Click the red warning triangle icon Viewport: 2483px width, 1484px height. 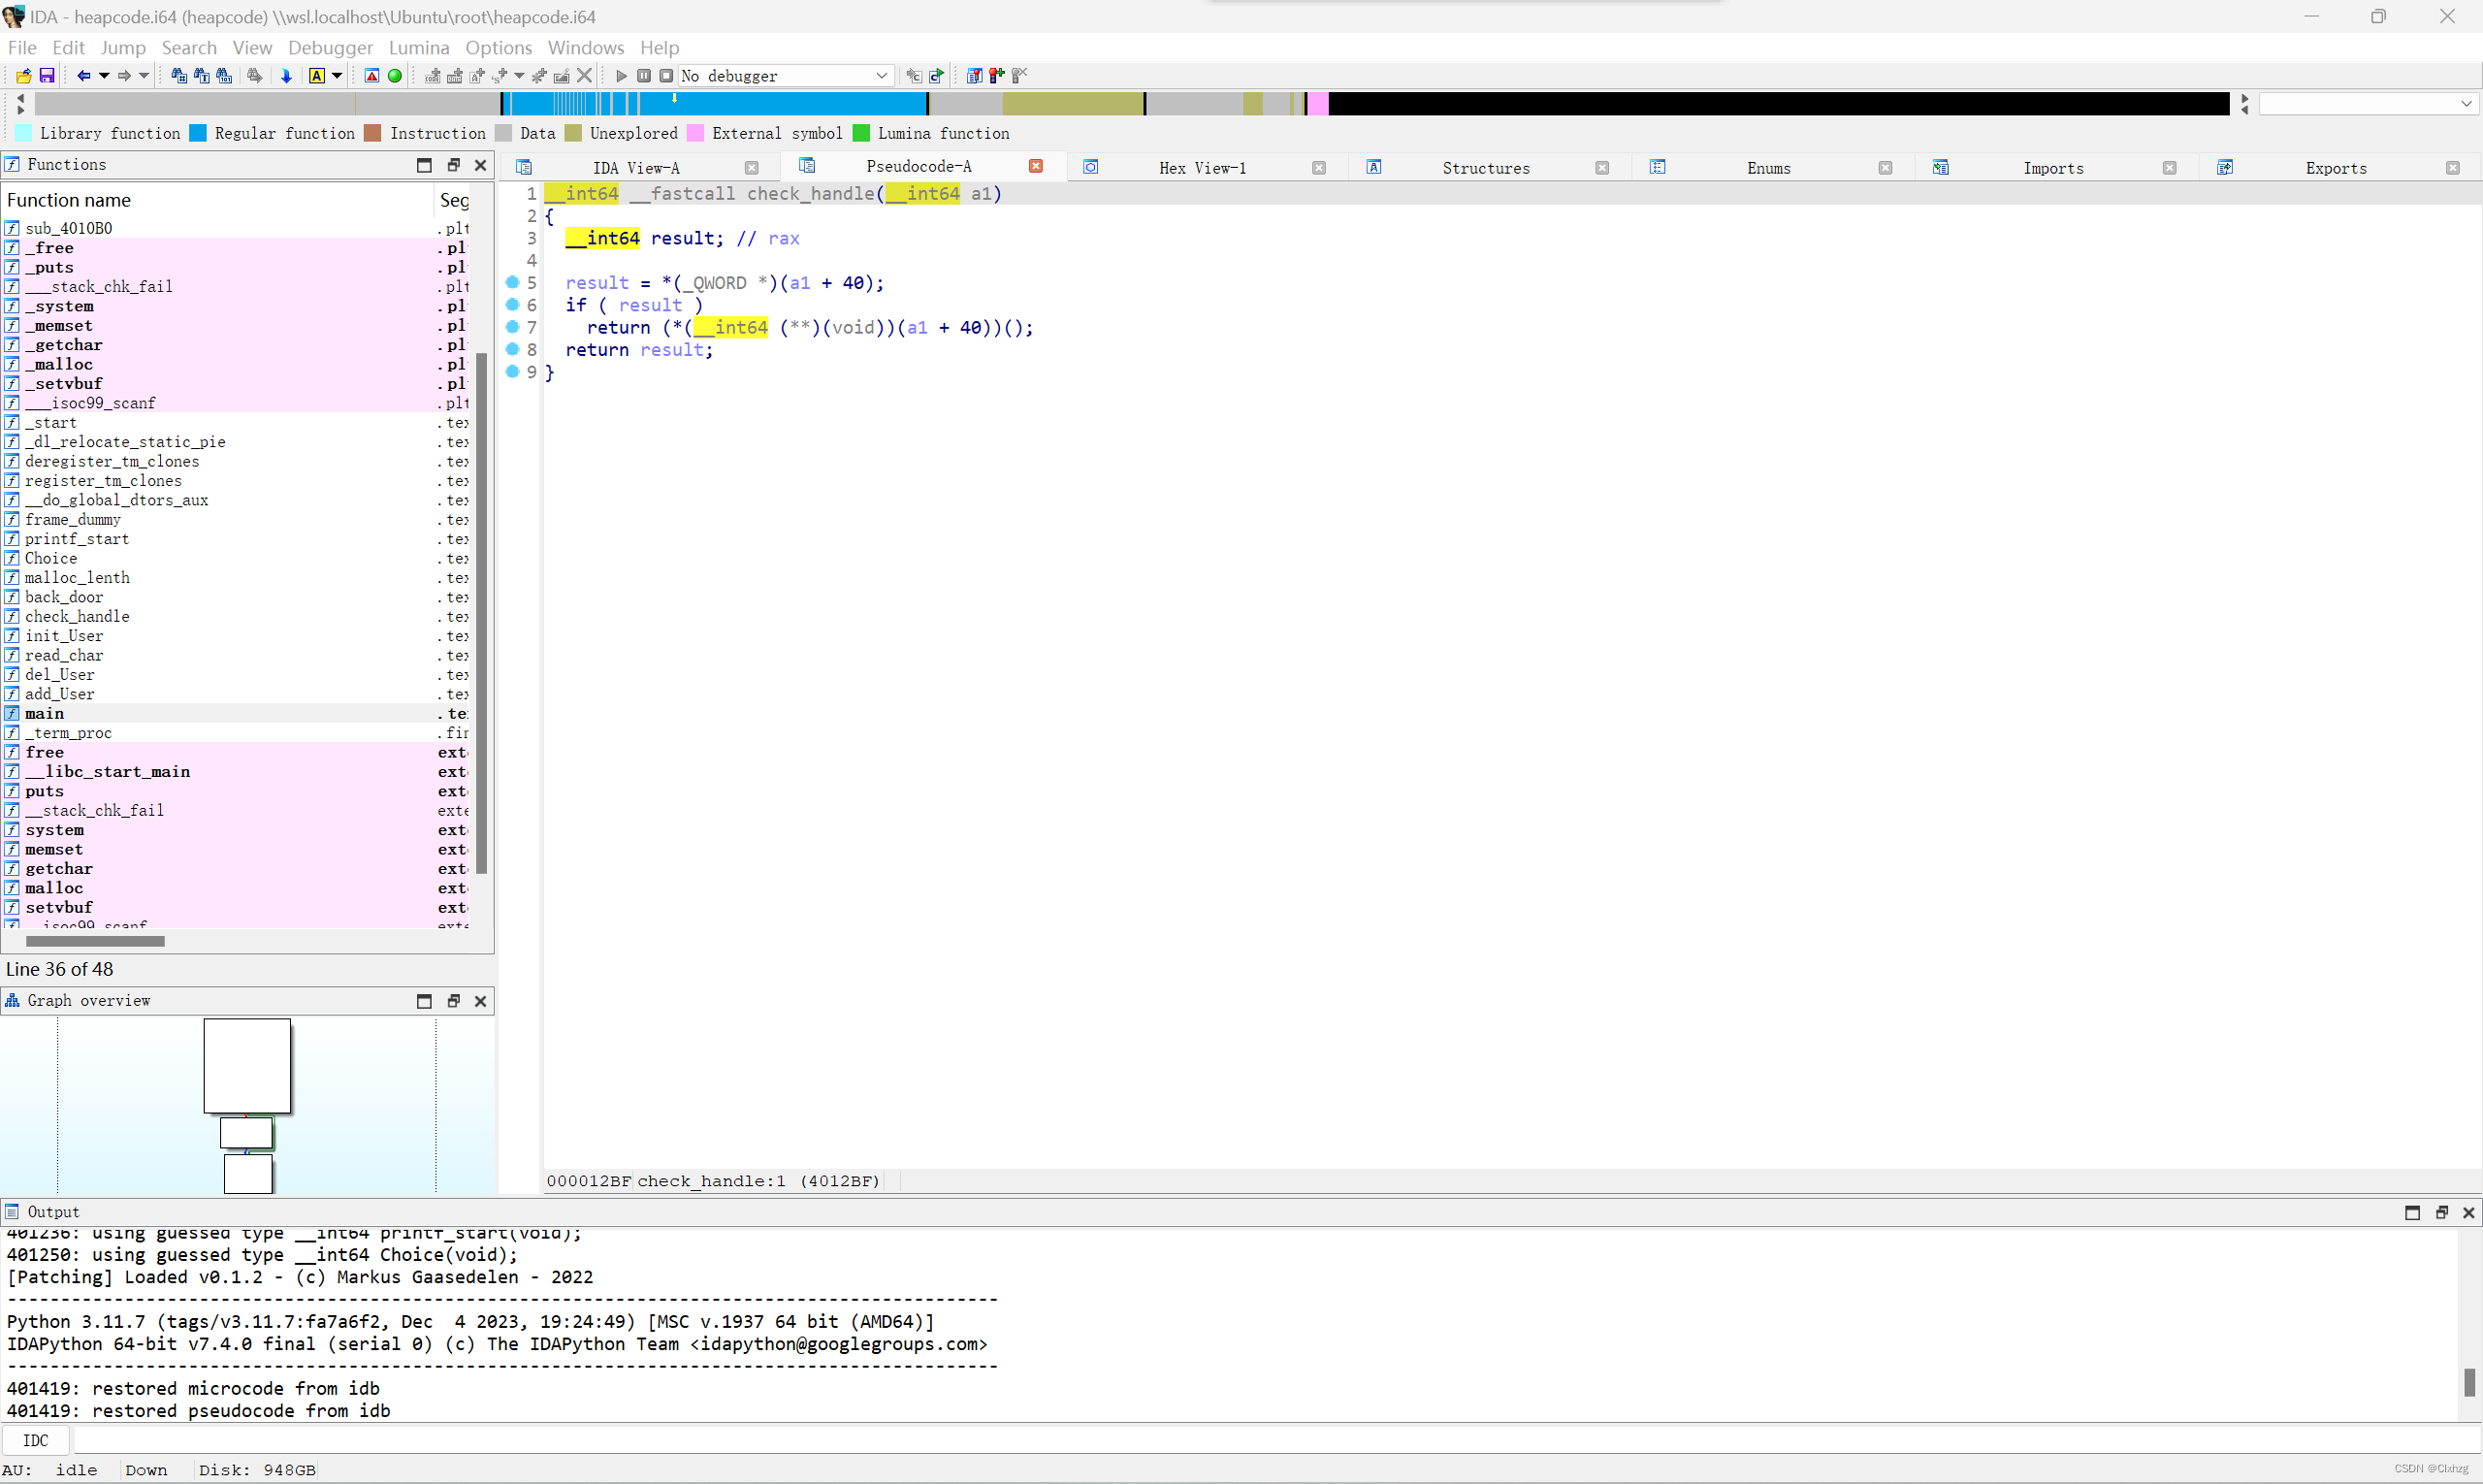[372, 76]
